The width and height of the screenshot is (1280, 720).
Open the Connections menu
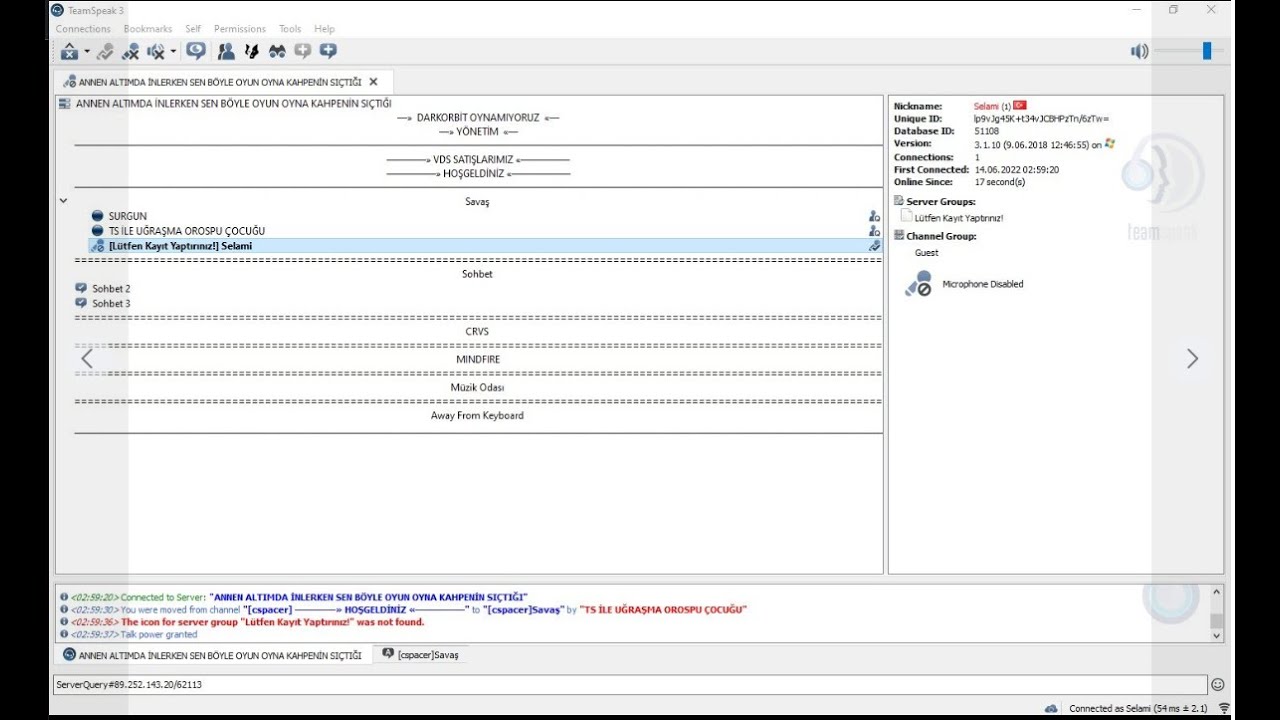[83, 29]
